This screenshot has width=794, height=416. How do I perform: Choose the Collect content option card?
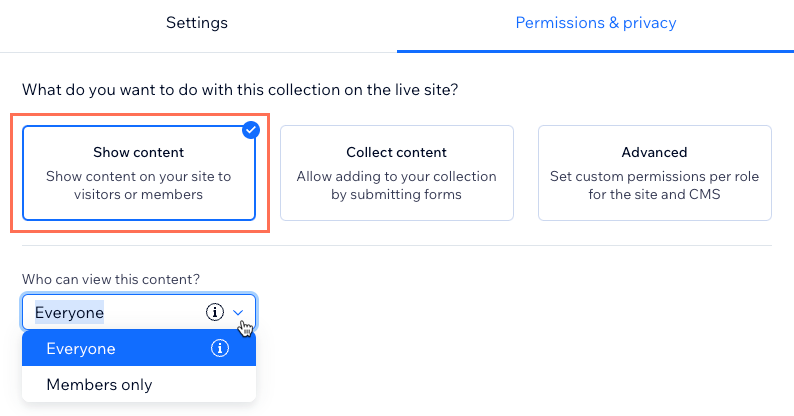(396, 173)
